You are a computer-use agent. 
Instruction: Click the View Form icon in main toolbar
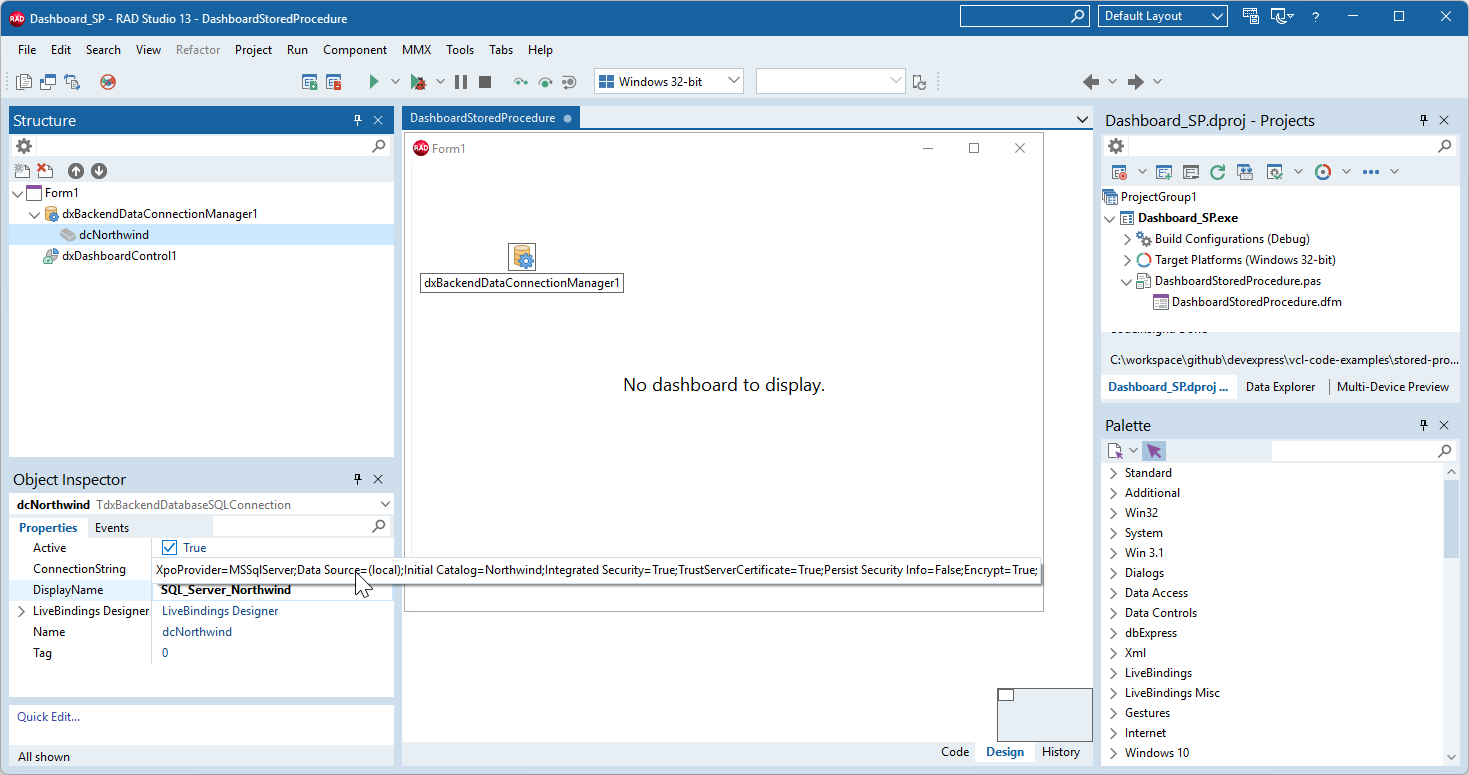pos(48,82)
